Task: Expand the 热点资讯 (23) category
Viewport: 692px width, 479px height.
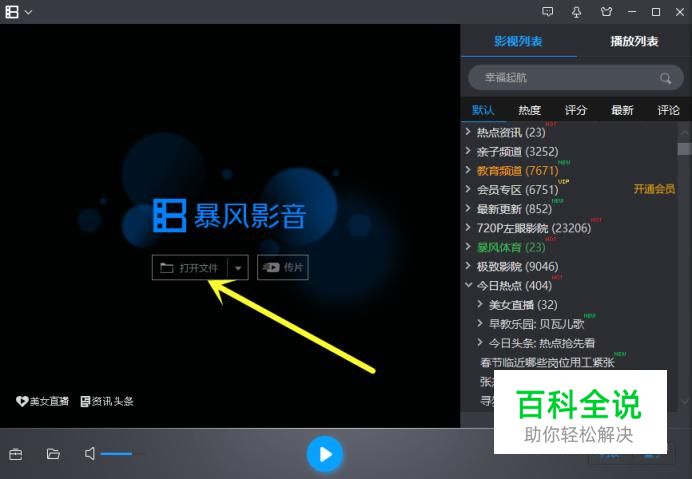Action: click(x=468, y=132)
